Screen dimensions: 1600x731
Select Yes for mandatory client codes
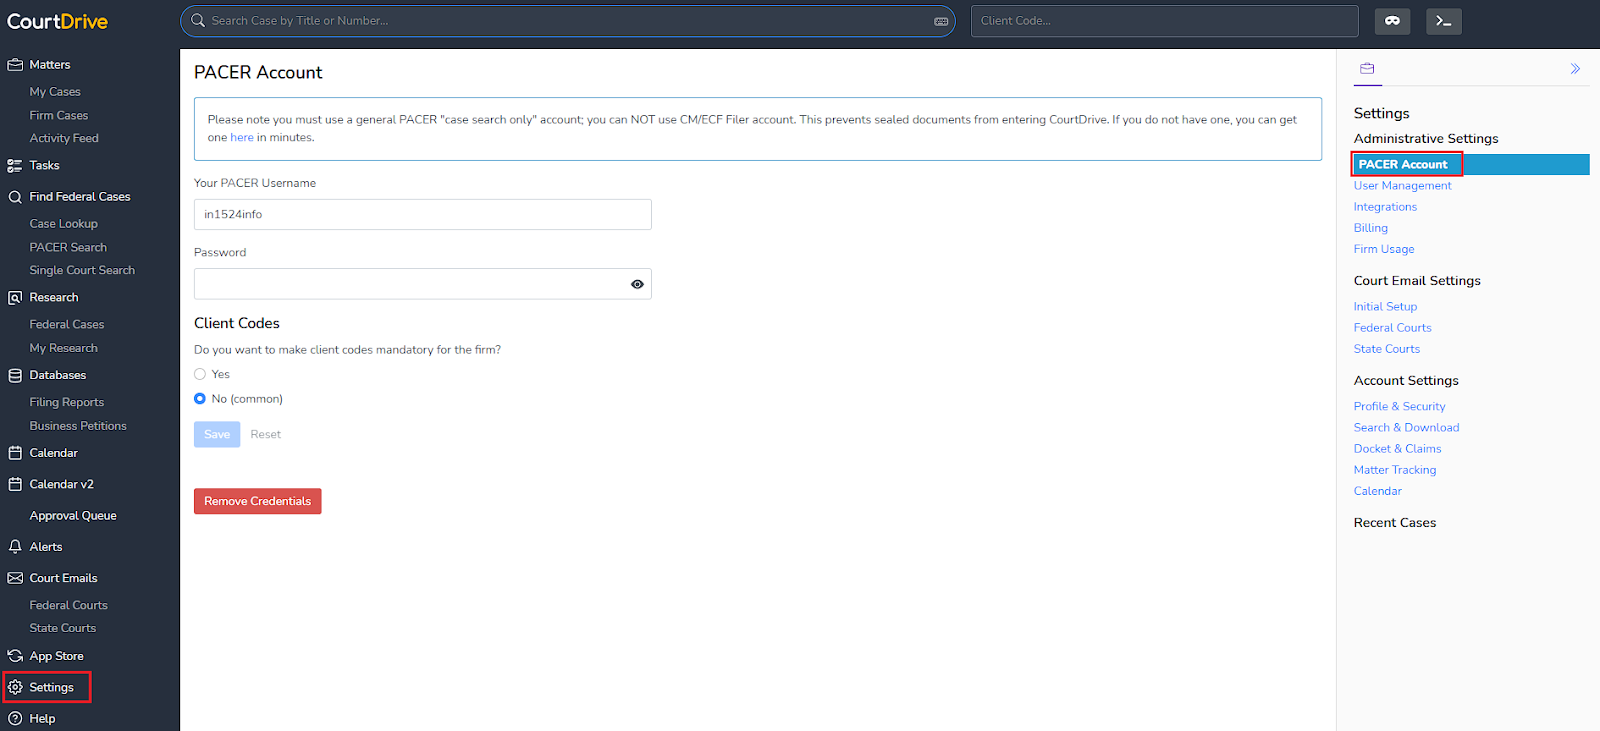point(200,374)
